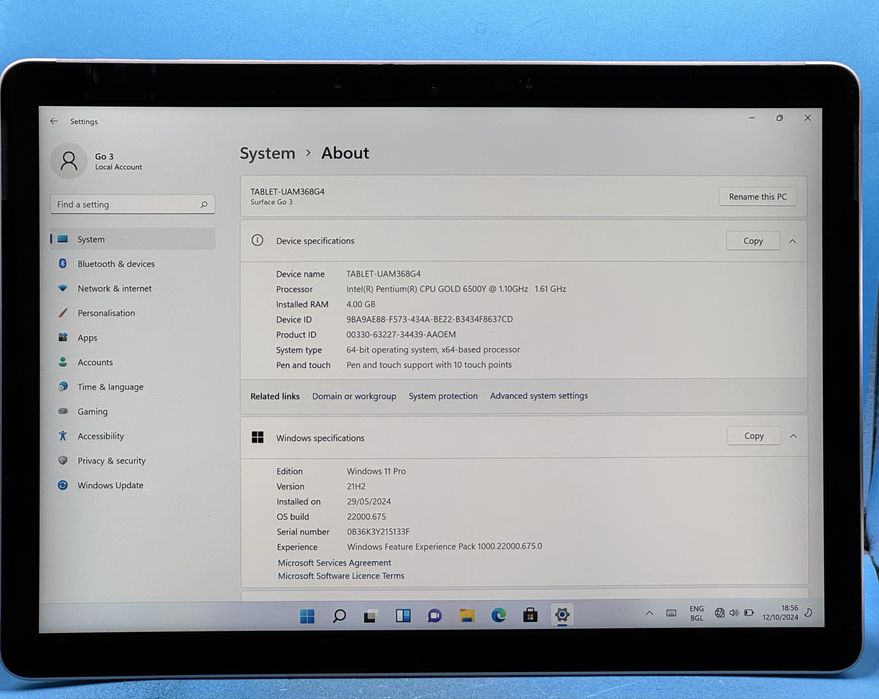Open Task View from taskbar

click(371, 615)
